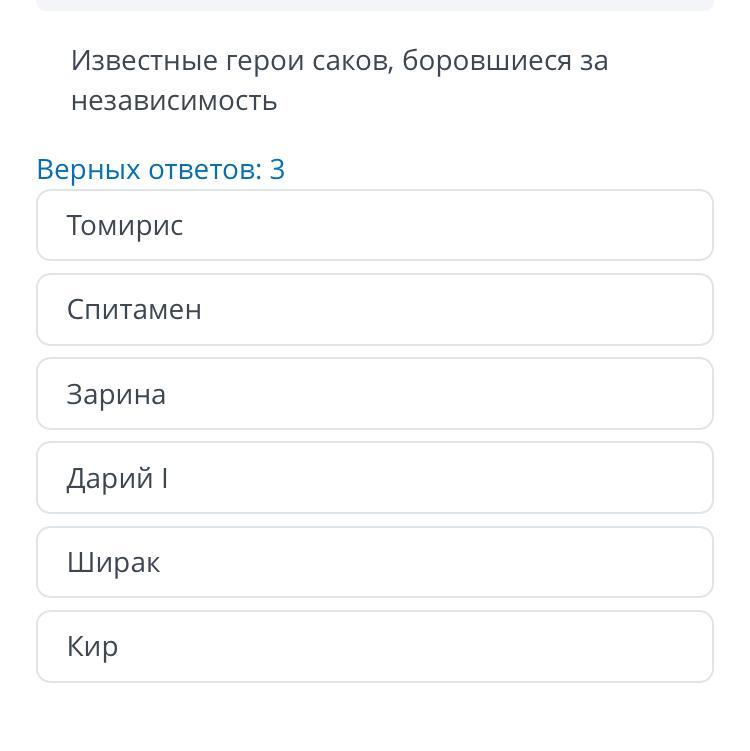Select the answer option Зарина

(374, 394)
